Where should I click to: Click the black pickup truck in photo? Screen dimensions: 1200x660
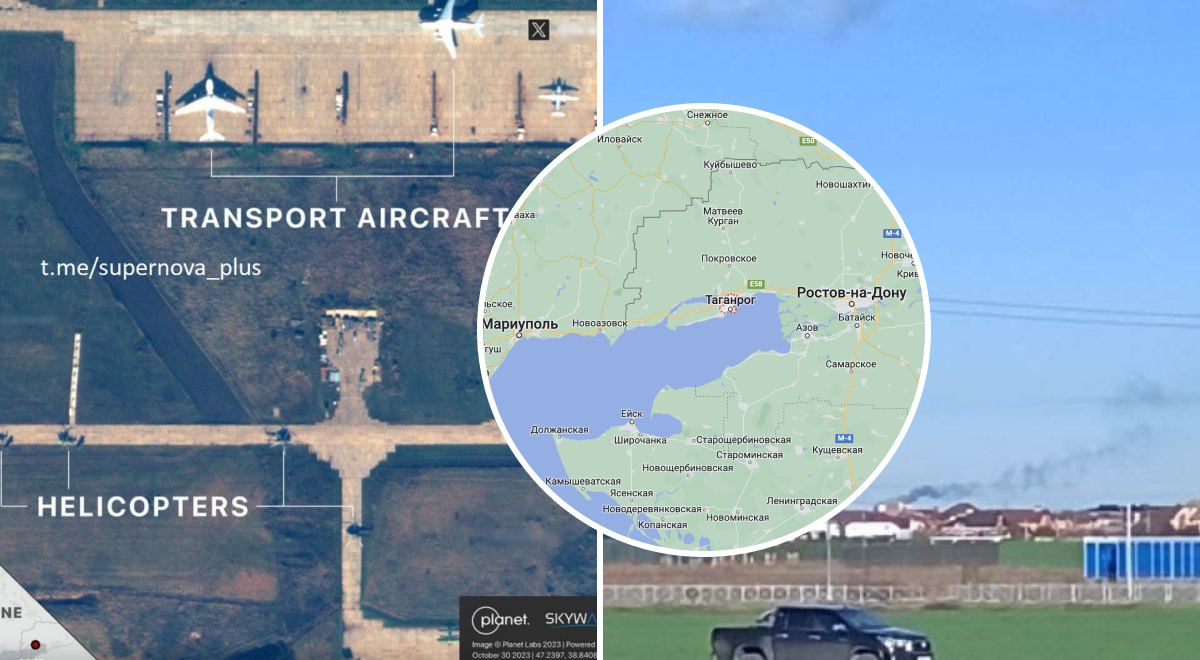point(805,632)
